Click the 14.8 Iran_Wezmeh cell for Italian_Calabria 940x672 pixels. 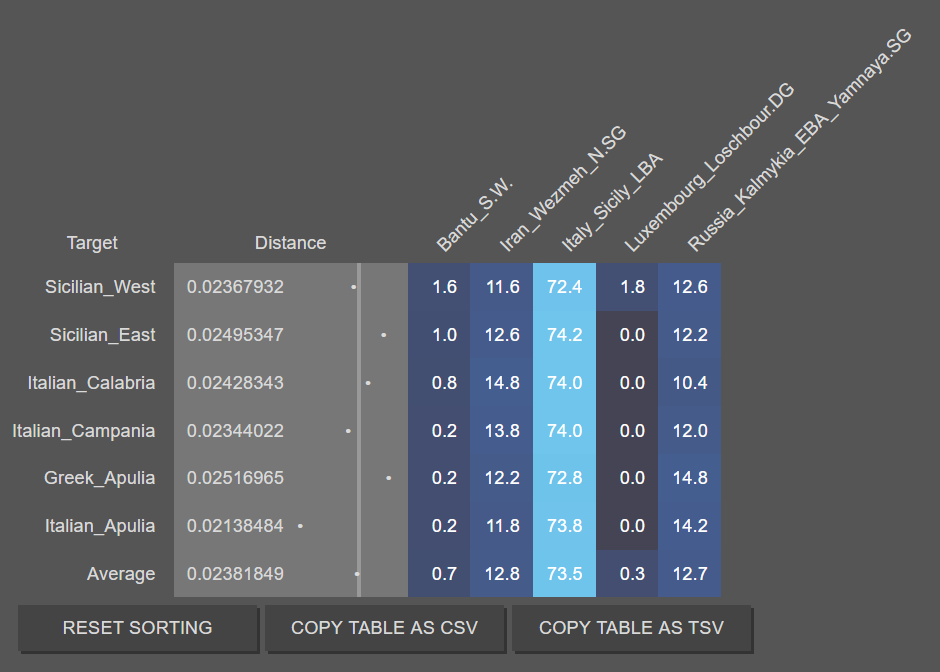point(502,382)
